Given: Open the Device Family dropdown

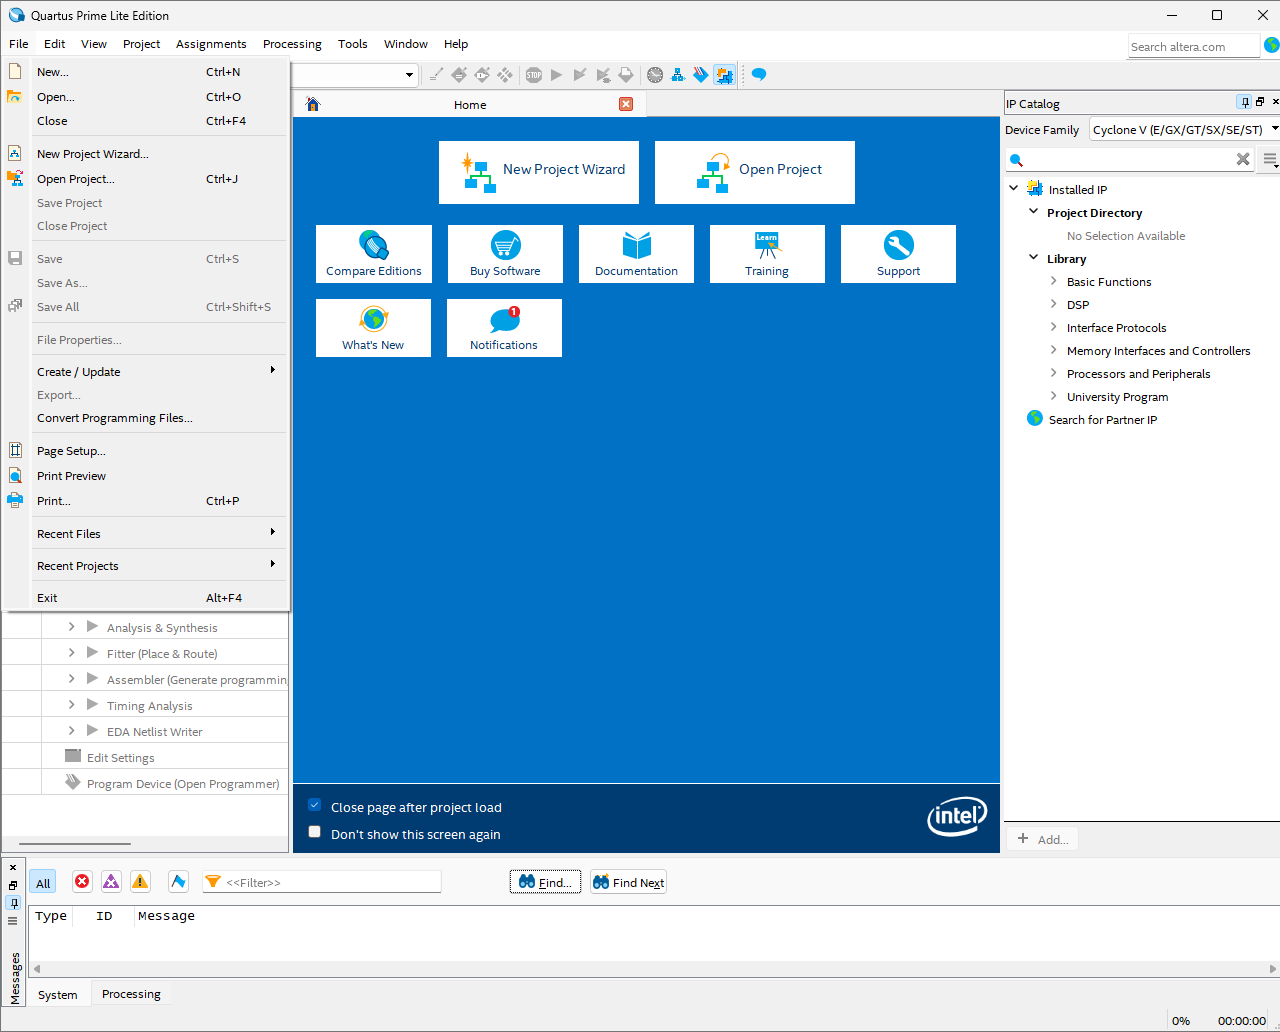Looking at the screenshot, I should 1184,130.
